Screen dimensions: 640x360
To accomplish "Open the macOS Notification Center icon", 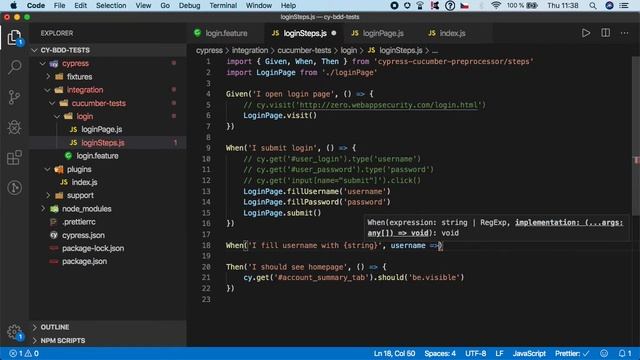I will pyautogui.click(x=624, y=5).
